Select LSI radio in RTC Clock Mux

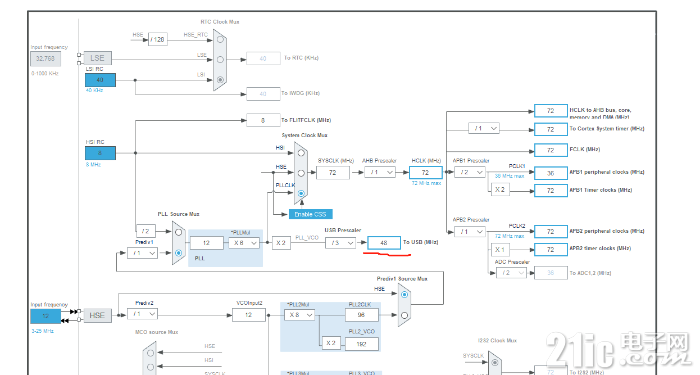point(220,79)
